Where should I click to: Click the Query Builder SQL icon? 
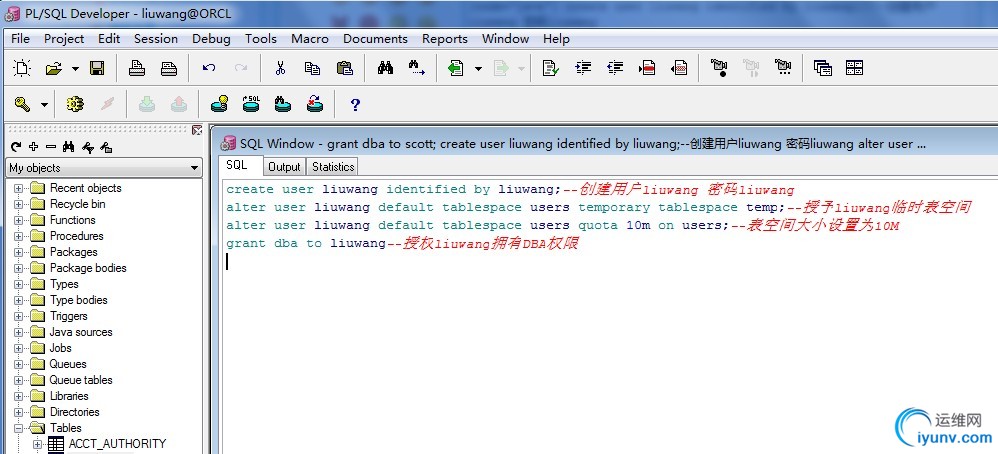pos(251,104)
